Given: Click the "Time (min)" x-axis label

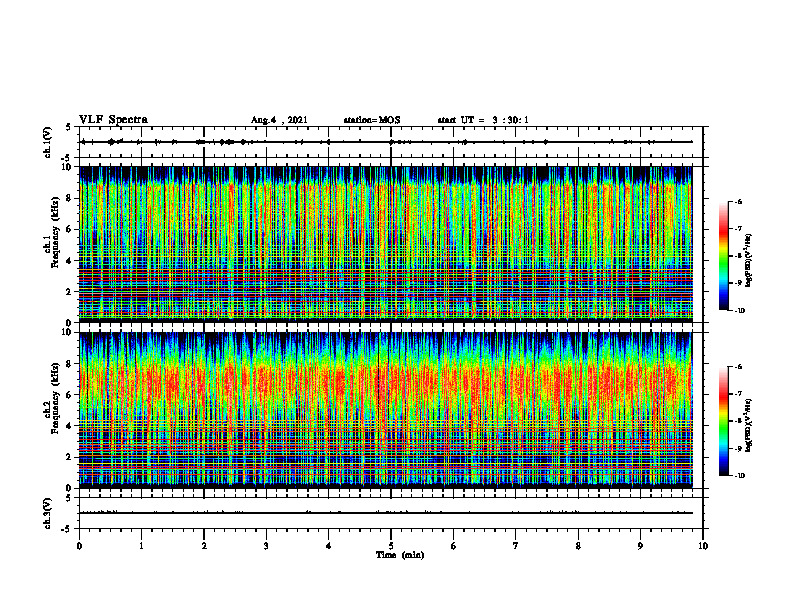Looking at the screenshot, I should tap(400, 555).
